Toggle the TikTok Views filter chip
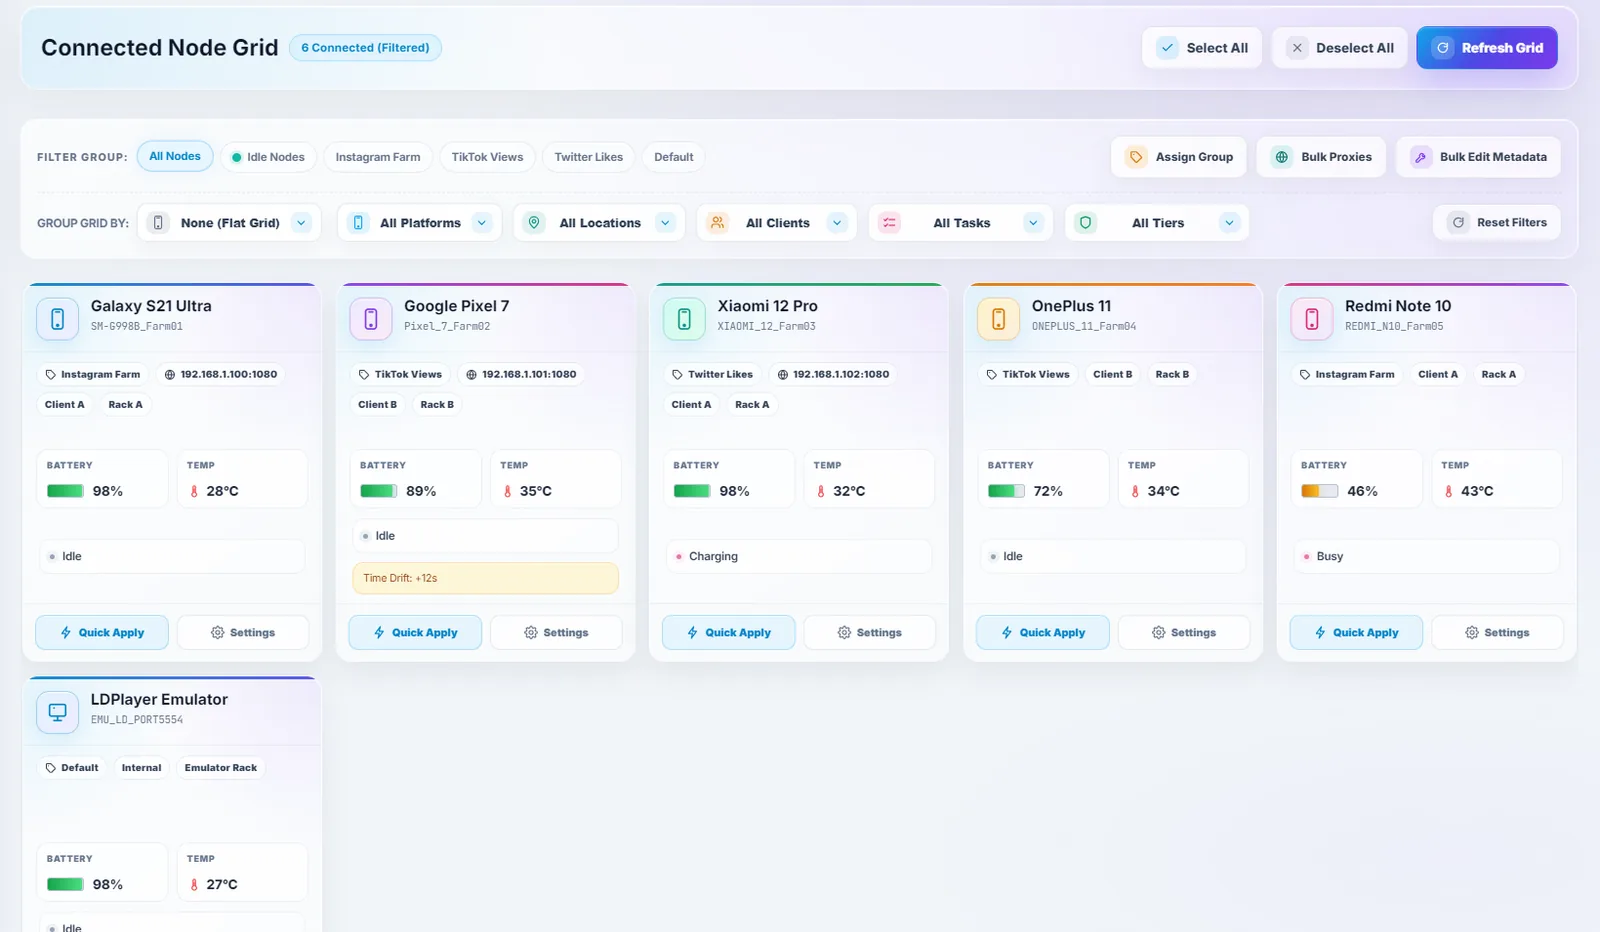This screenshot has width=1600, height=932. 487,157
